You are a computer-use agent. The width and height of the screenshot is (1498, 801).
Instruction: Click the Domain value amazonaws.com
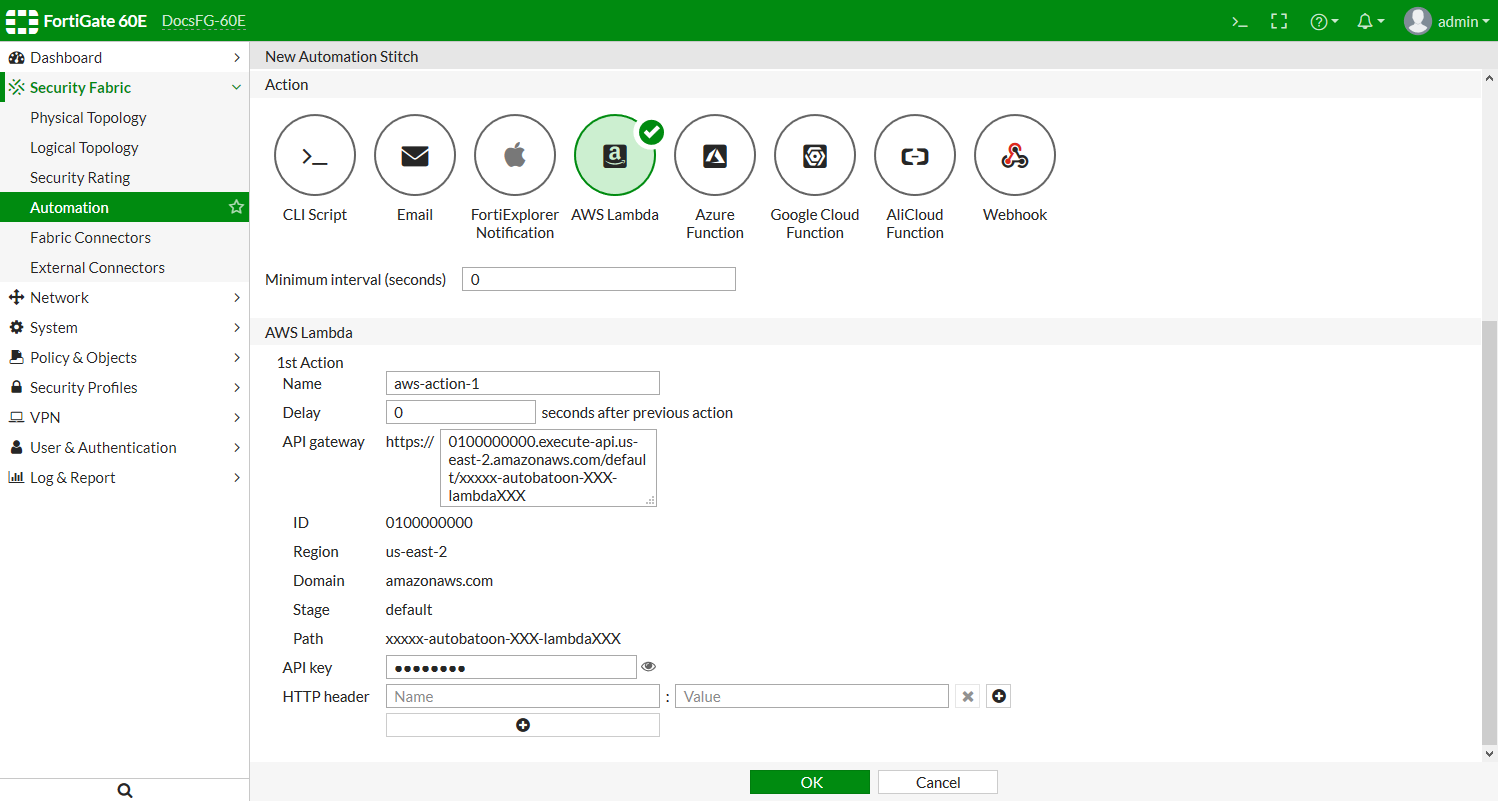point(439,581)
